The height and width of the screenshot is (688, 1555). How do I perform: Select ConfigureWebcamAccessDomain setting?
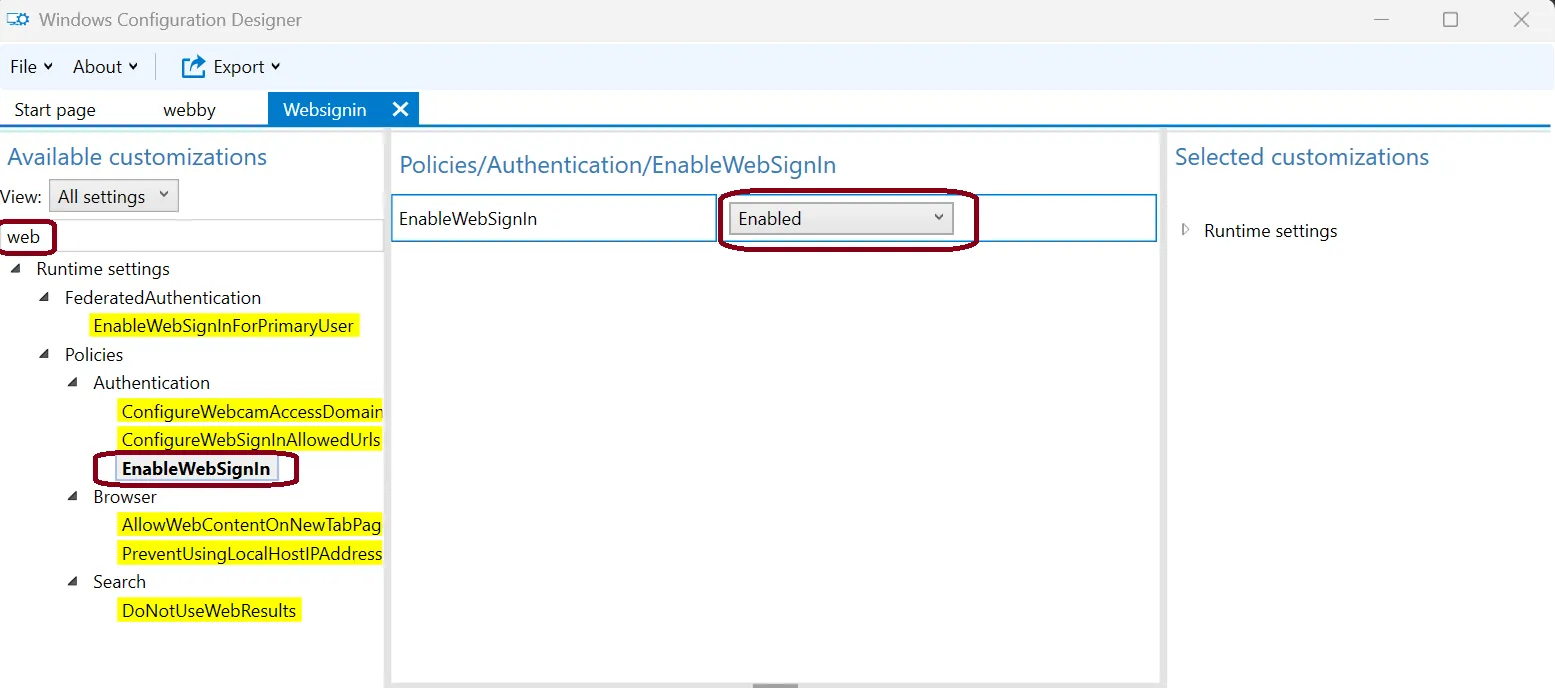pyautogui.click(x=250, y=411)
